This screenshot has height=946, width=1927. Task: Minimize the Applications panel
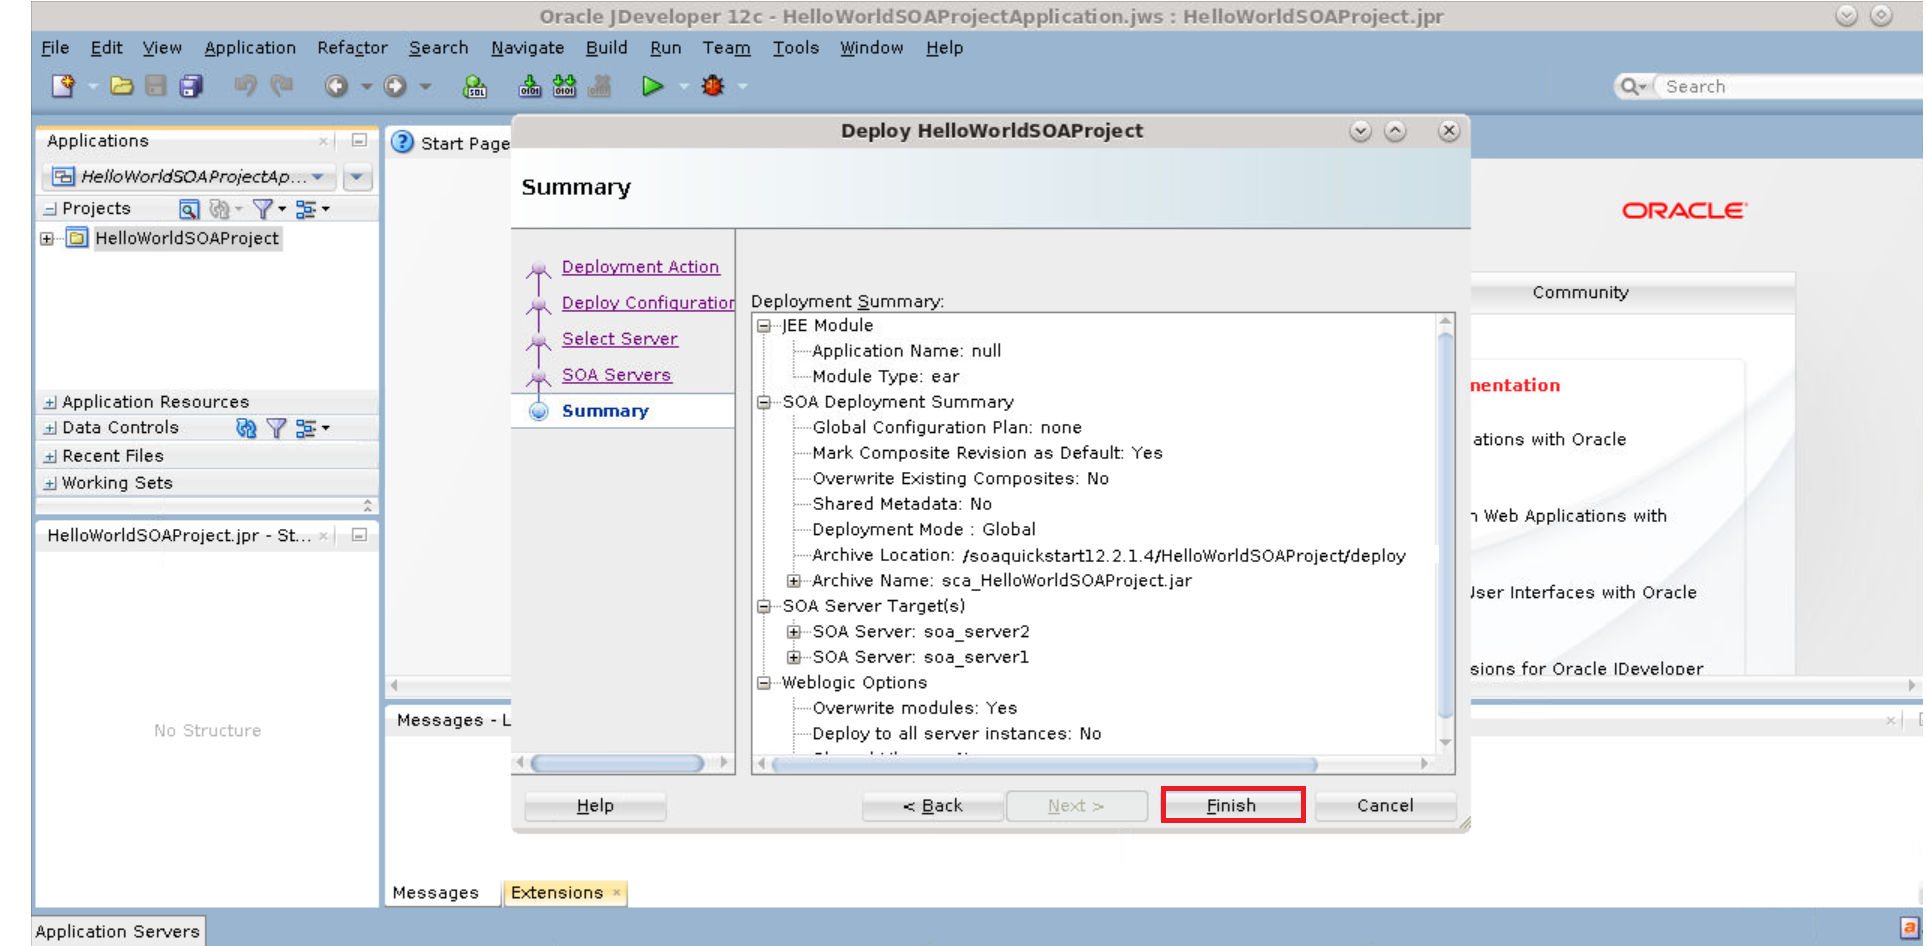[x=359, y=141]
